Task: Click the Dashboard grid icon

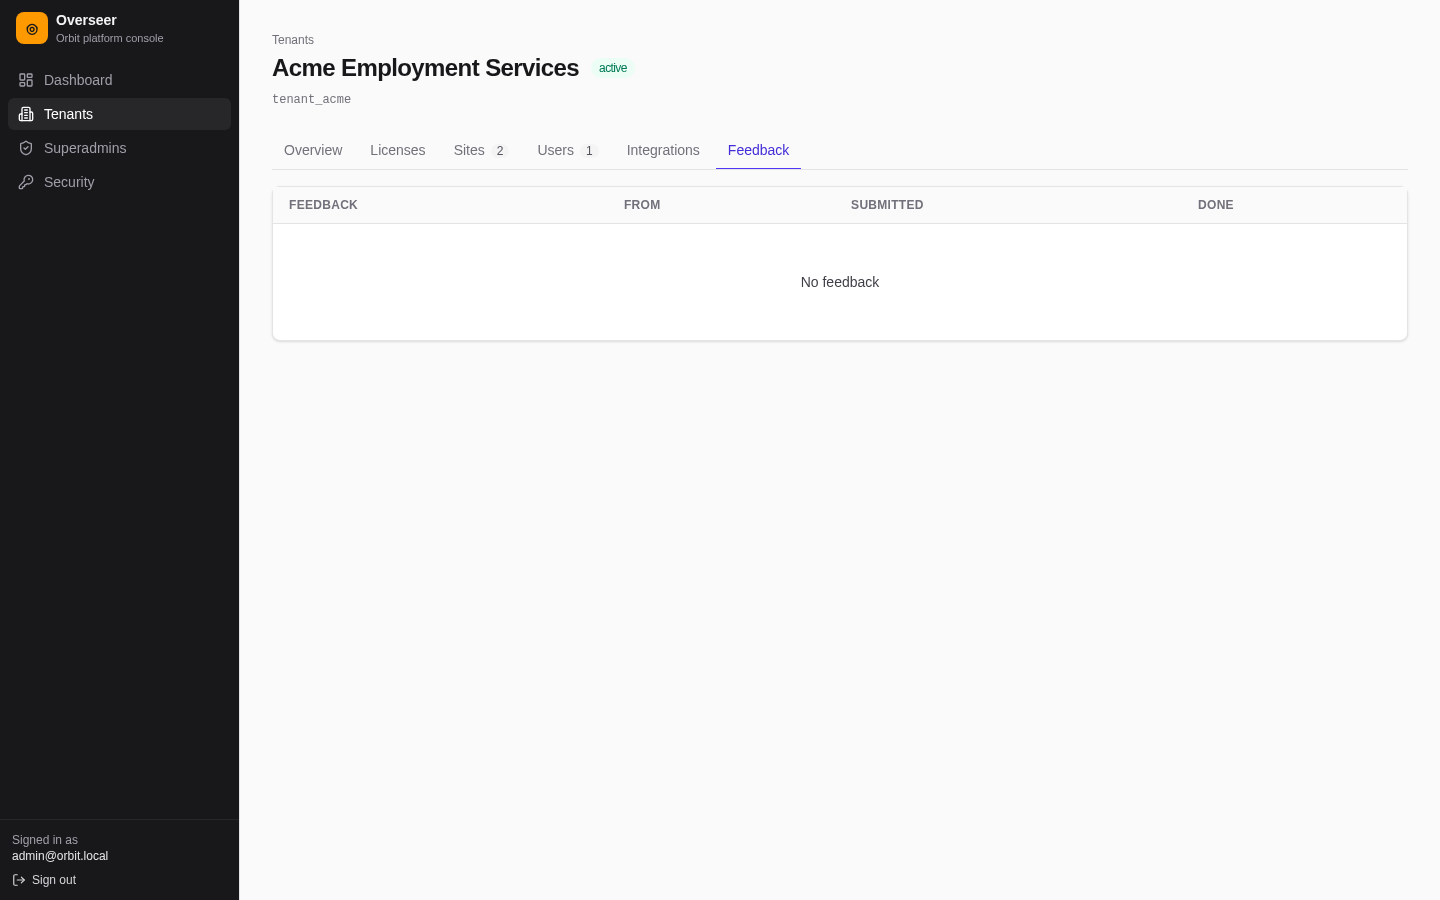Action: [x=26, y=80]
